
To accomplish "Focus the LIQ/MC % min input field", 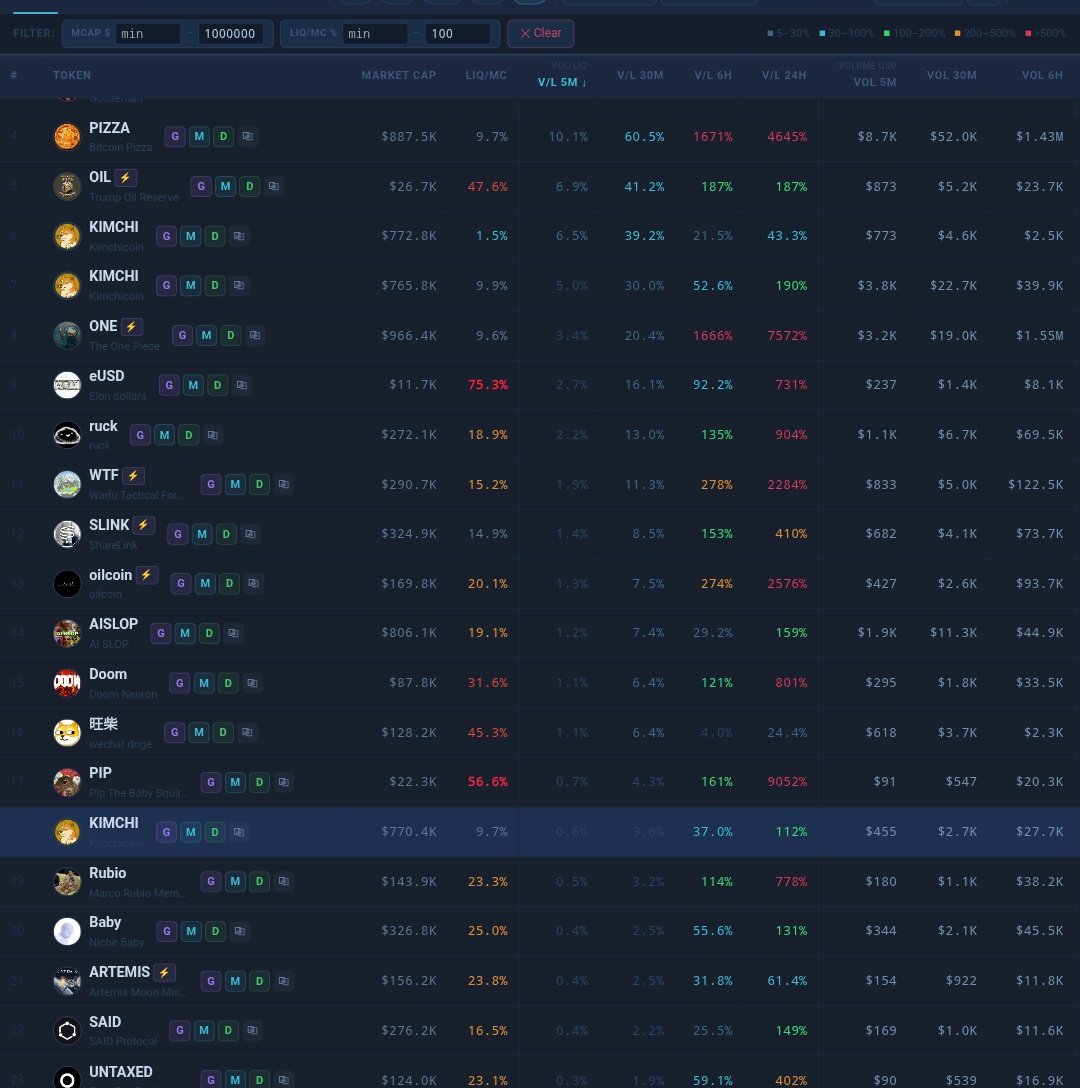I will (375, 33).
